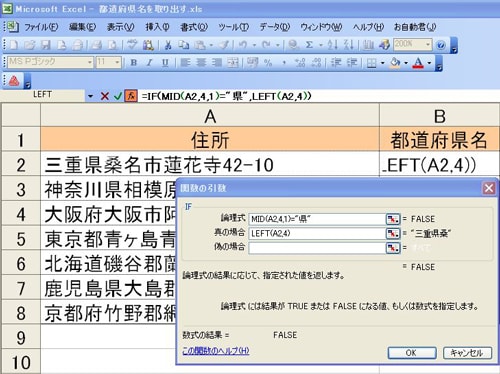Click the Copy icon in the toolbar
This screenshot has width=500, height=374.
point(184,45)
